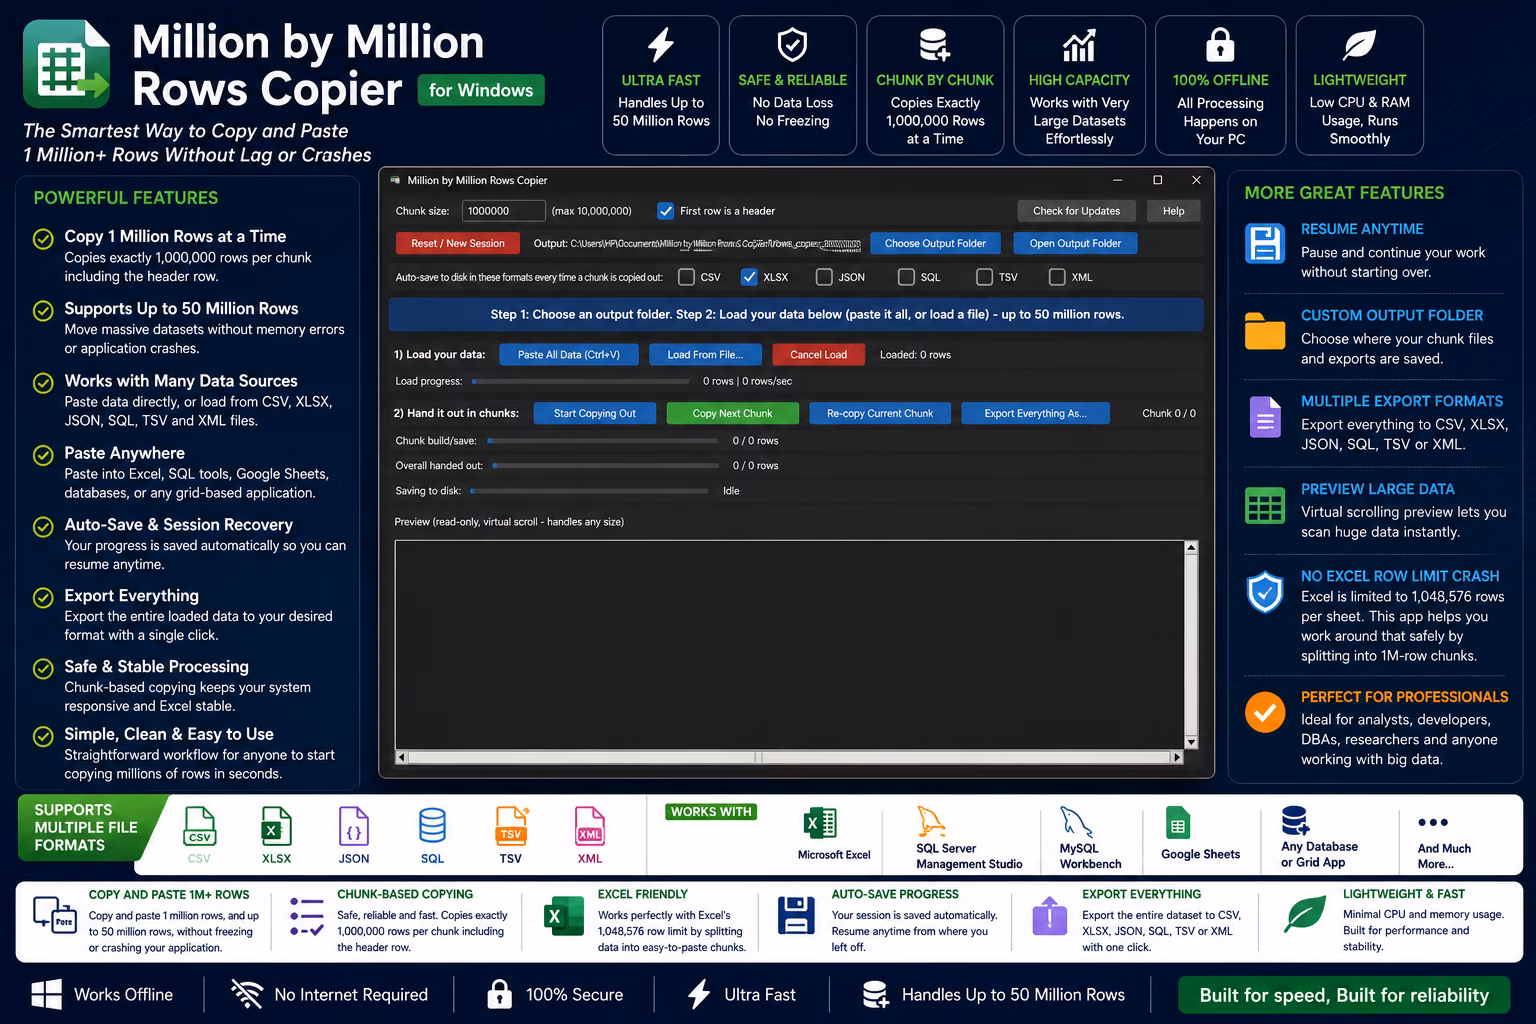The image size is (1536, 1024).
Task: Click Export Everything As... button
Action: point(1035,413)
